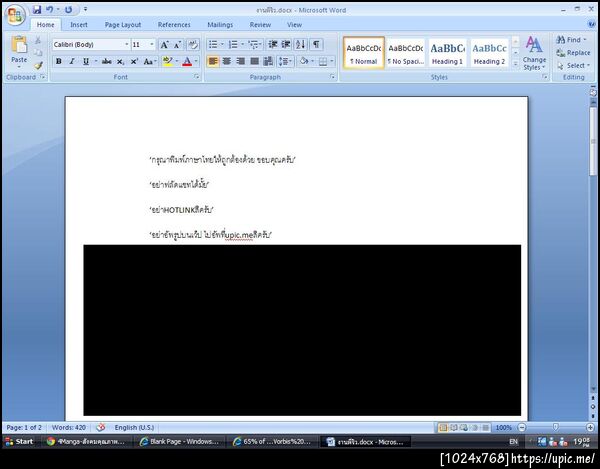Apply the Normal style
The height and width of the screenshot is (469, 600).
[364, 53]
